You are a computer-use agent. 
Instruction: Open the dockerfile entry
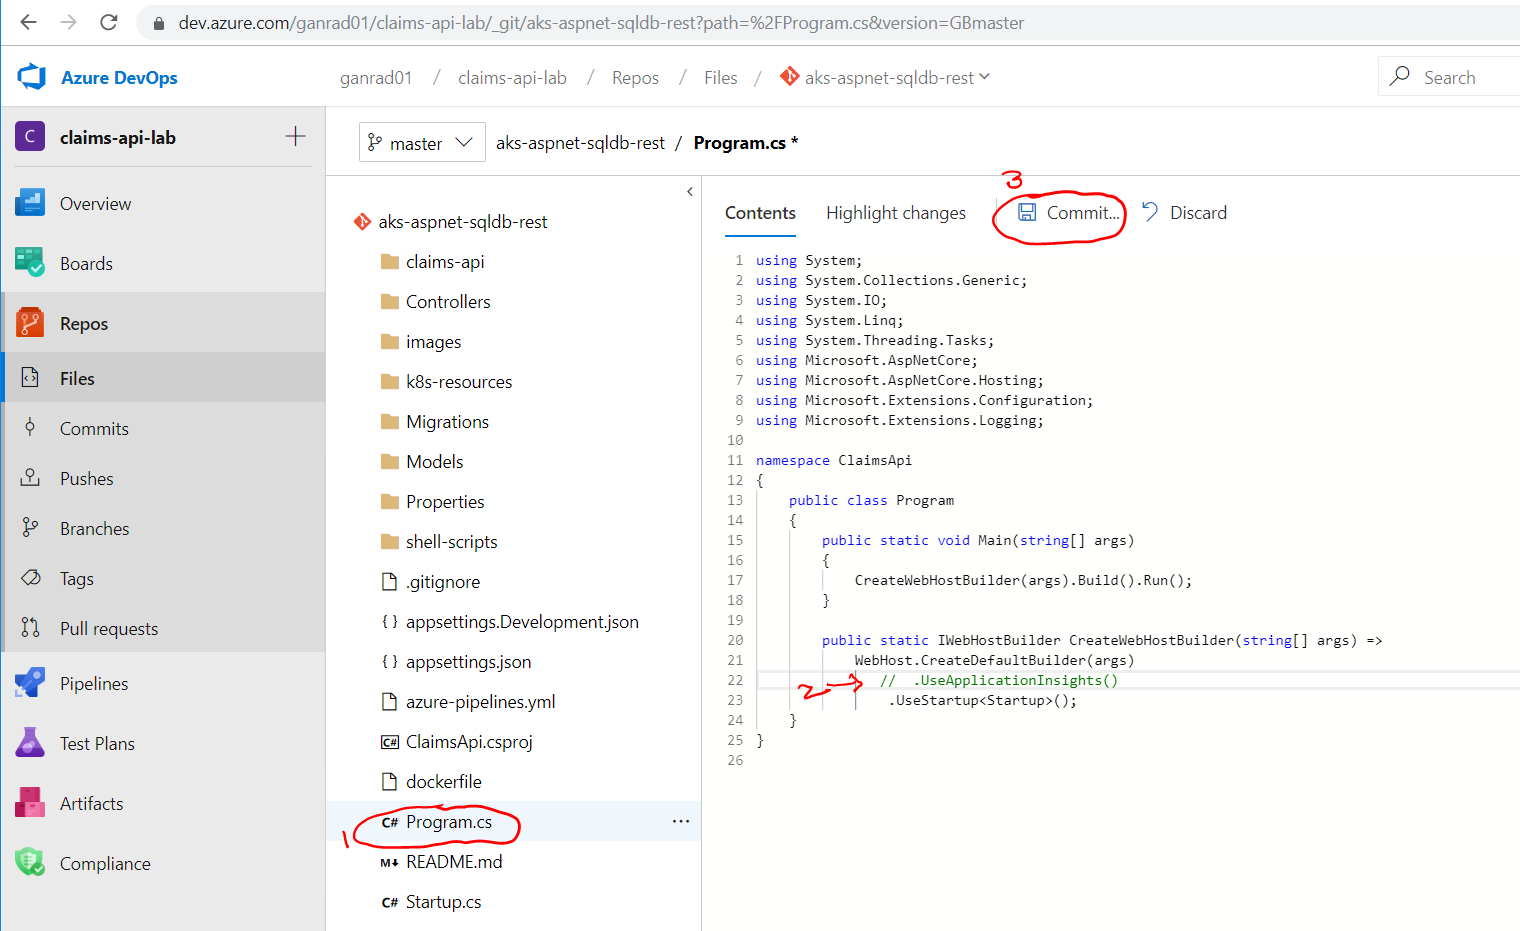click(443, 782)
